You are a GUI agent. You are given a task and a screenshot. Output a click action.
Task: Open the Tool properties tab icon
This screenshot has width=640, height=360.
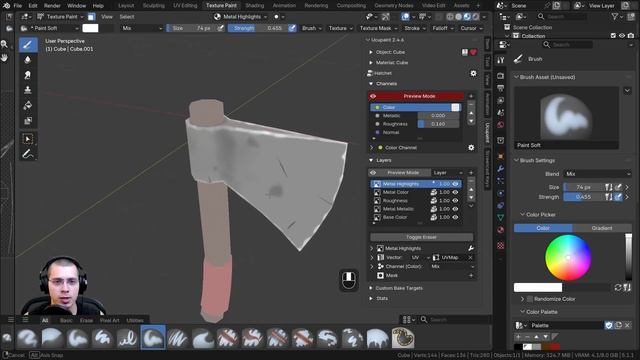tap(501, 60)
